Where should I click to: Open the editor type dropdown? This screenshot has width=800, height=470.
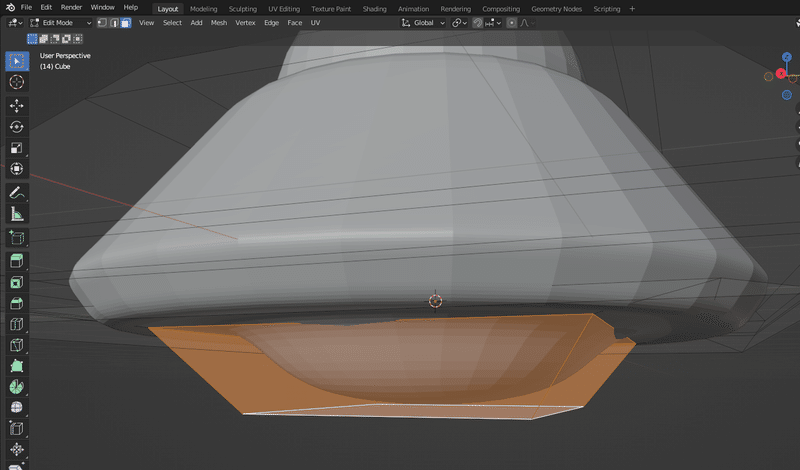click(15, 22)
